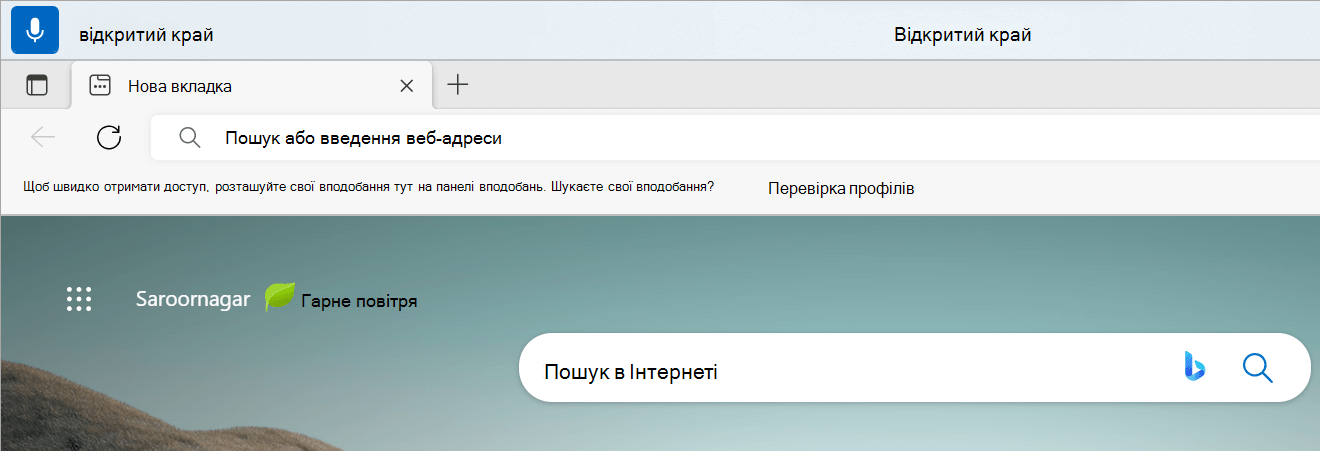Open Гарне повітря air quality info

[359, 300]
